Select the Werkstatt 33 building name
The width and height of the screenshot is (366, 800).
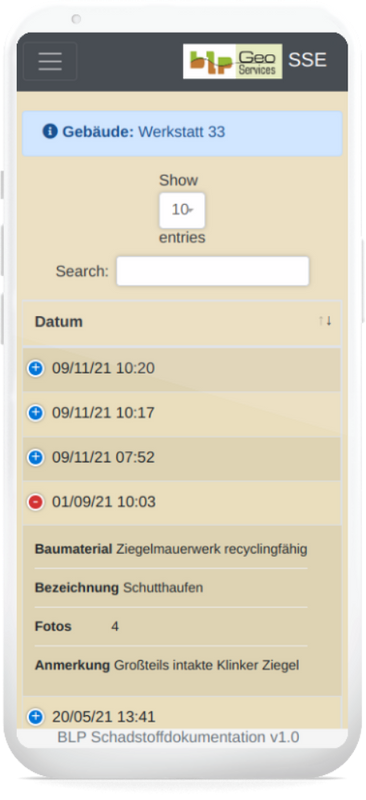[182, 132]
